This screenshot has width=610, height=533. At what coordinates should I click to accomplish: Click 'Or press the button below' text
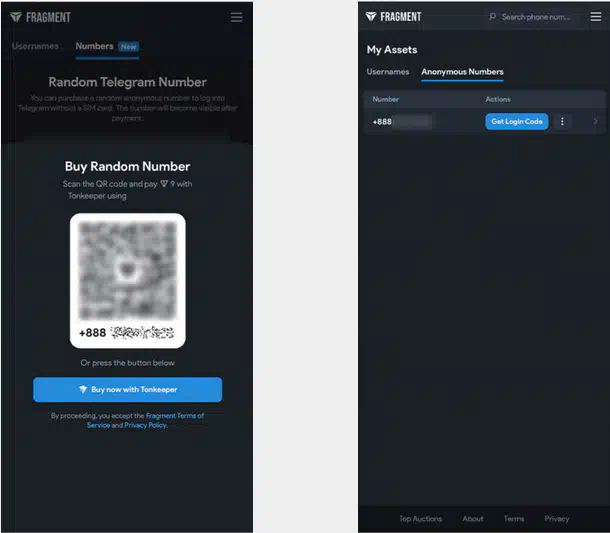click(128, 363)
